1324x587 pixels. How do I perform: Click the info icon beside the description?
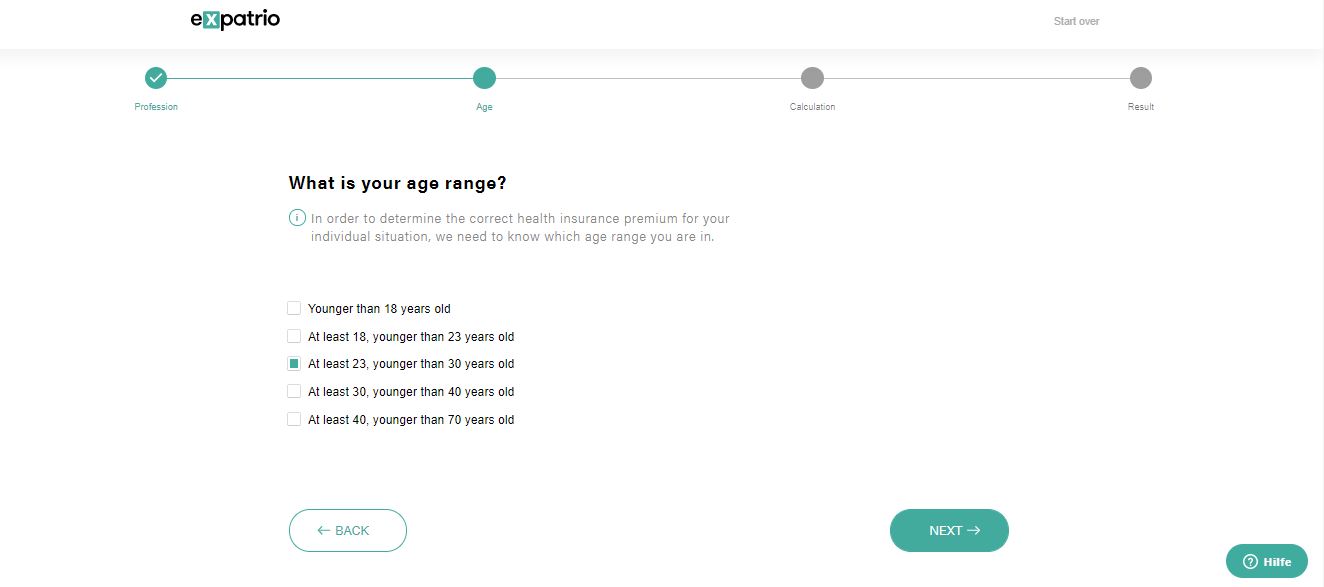tap(297, 218)
